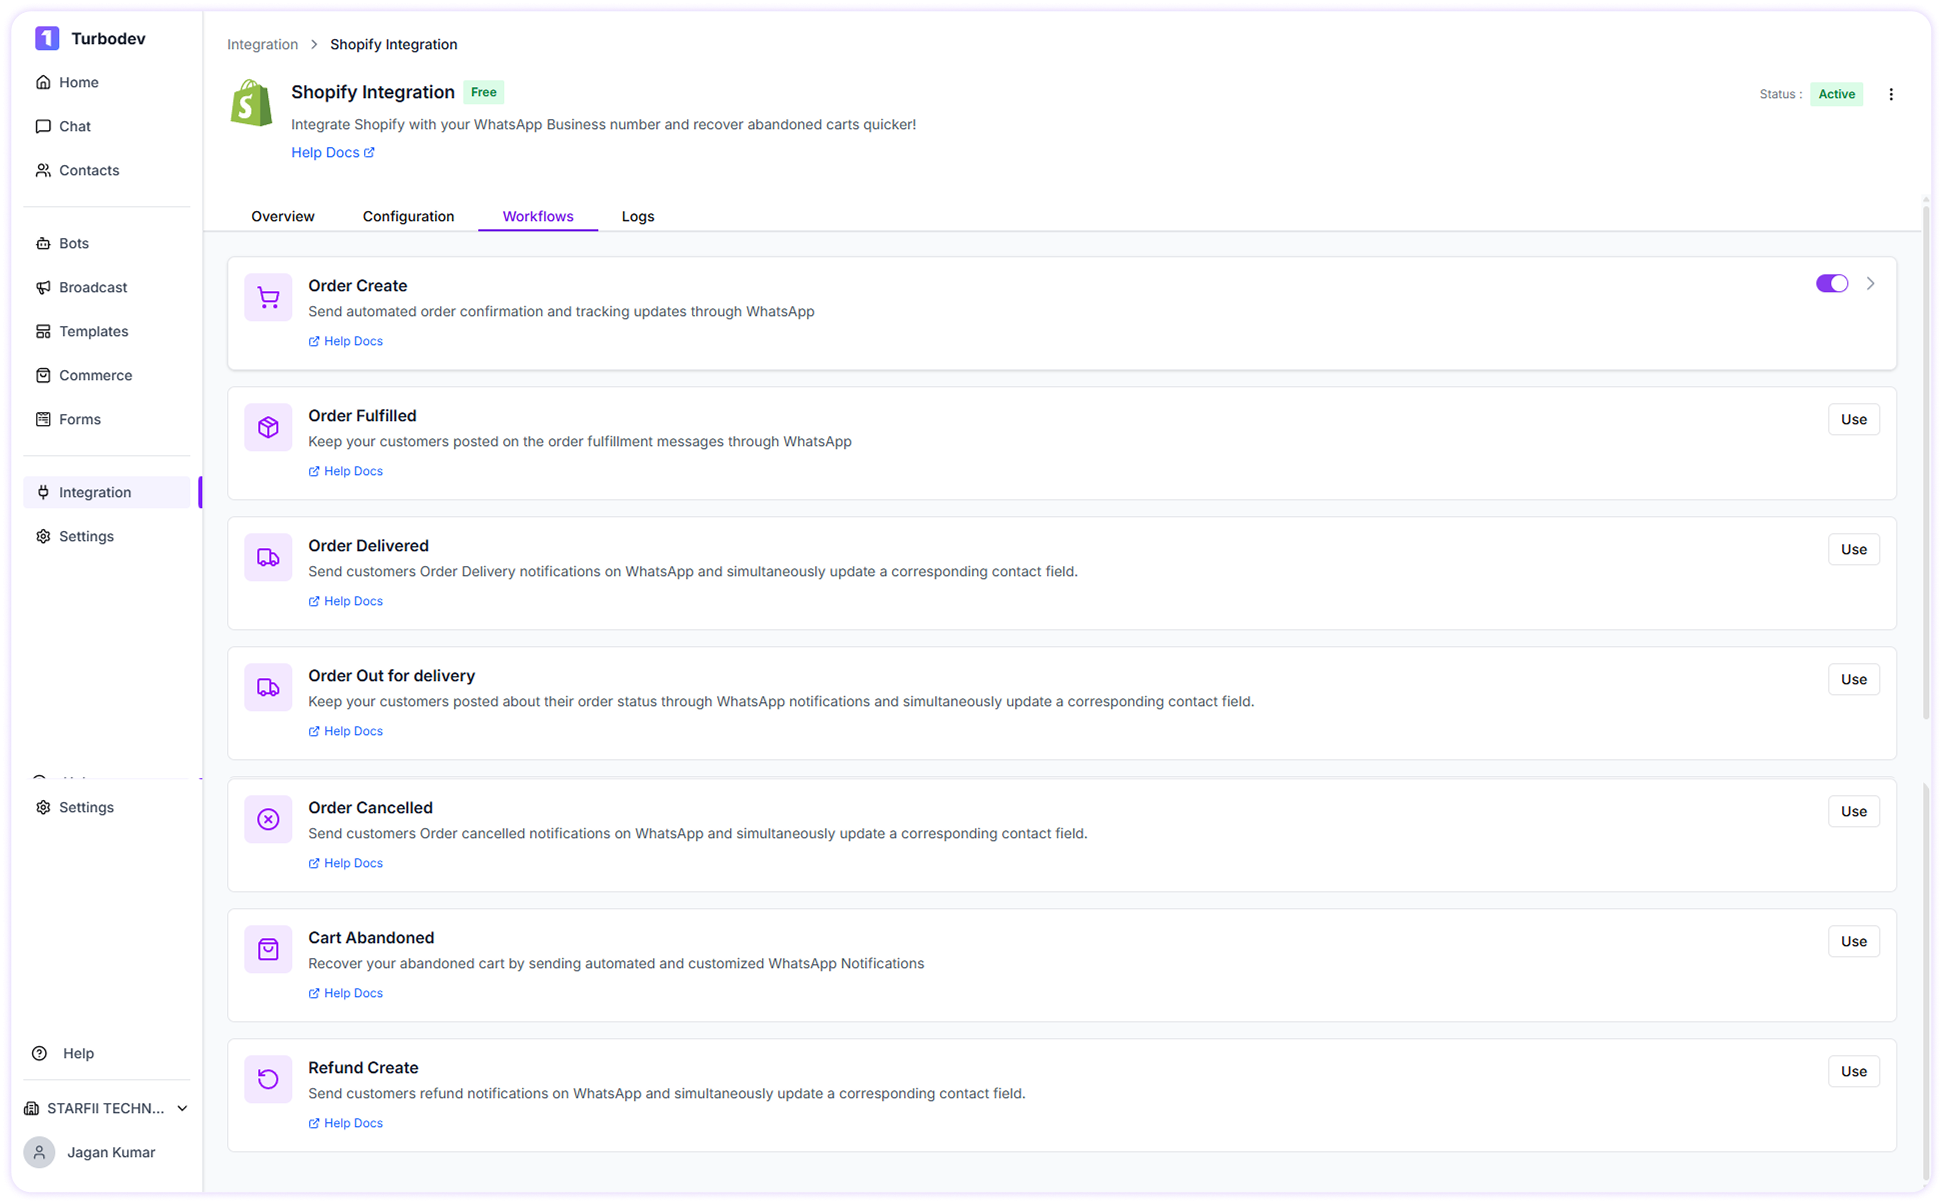Open the Commerce section

(x=95, y=375)
